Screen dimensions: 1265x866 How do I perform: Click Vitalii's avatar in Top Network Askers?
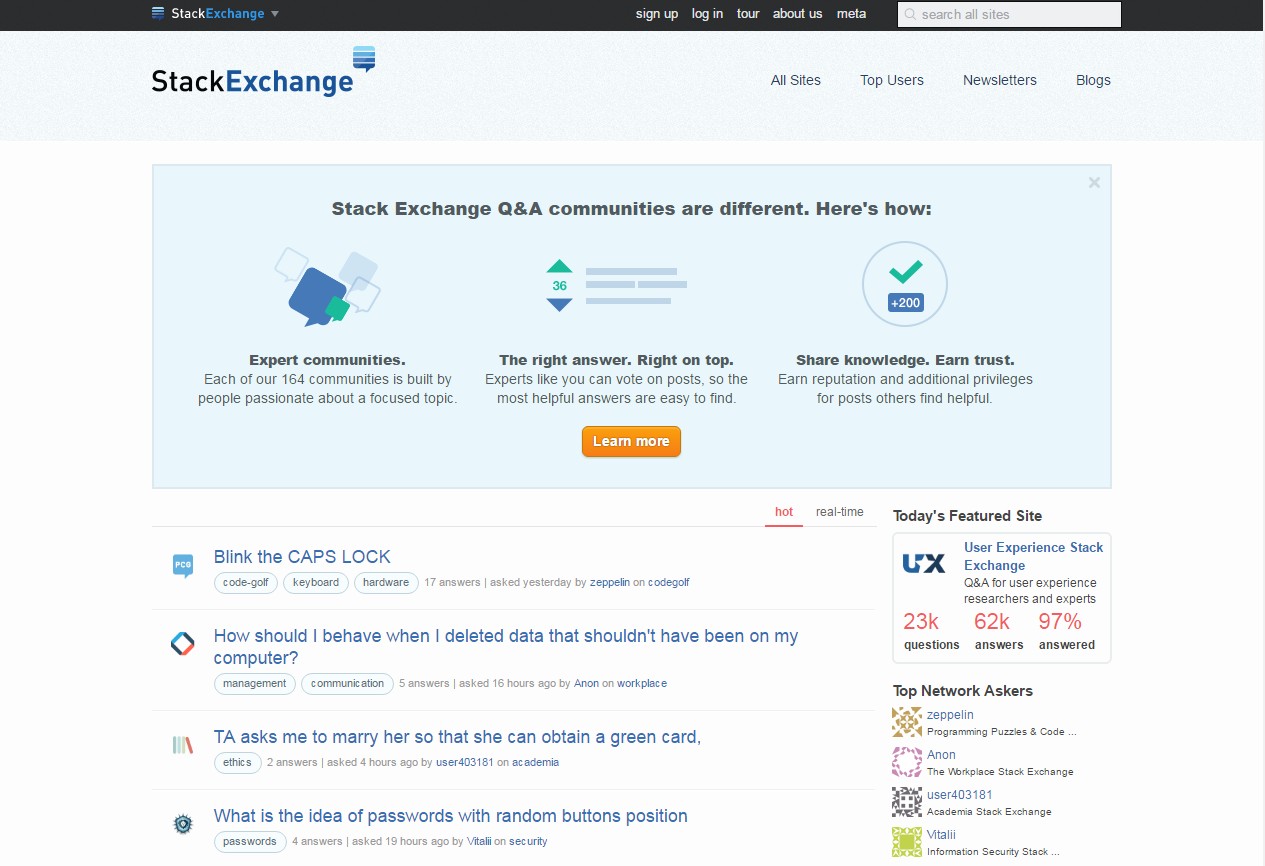coord(907,842)
